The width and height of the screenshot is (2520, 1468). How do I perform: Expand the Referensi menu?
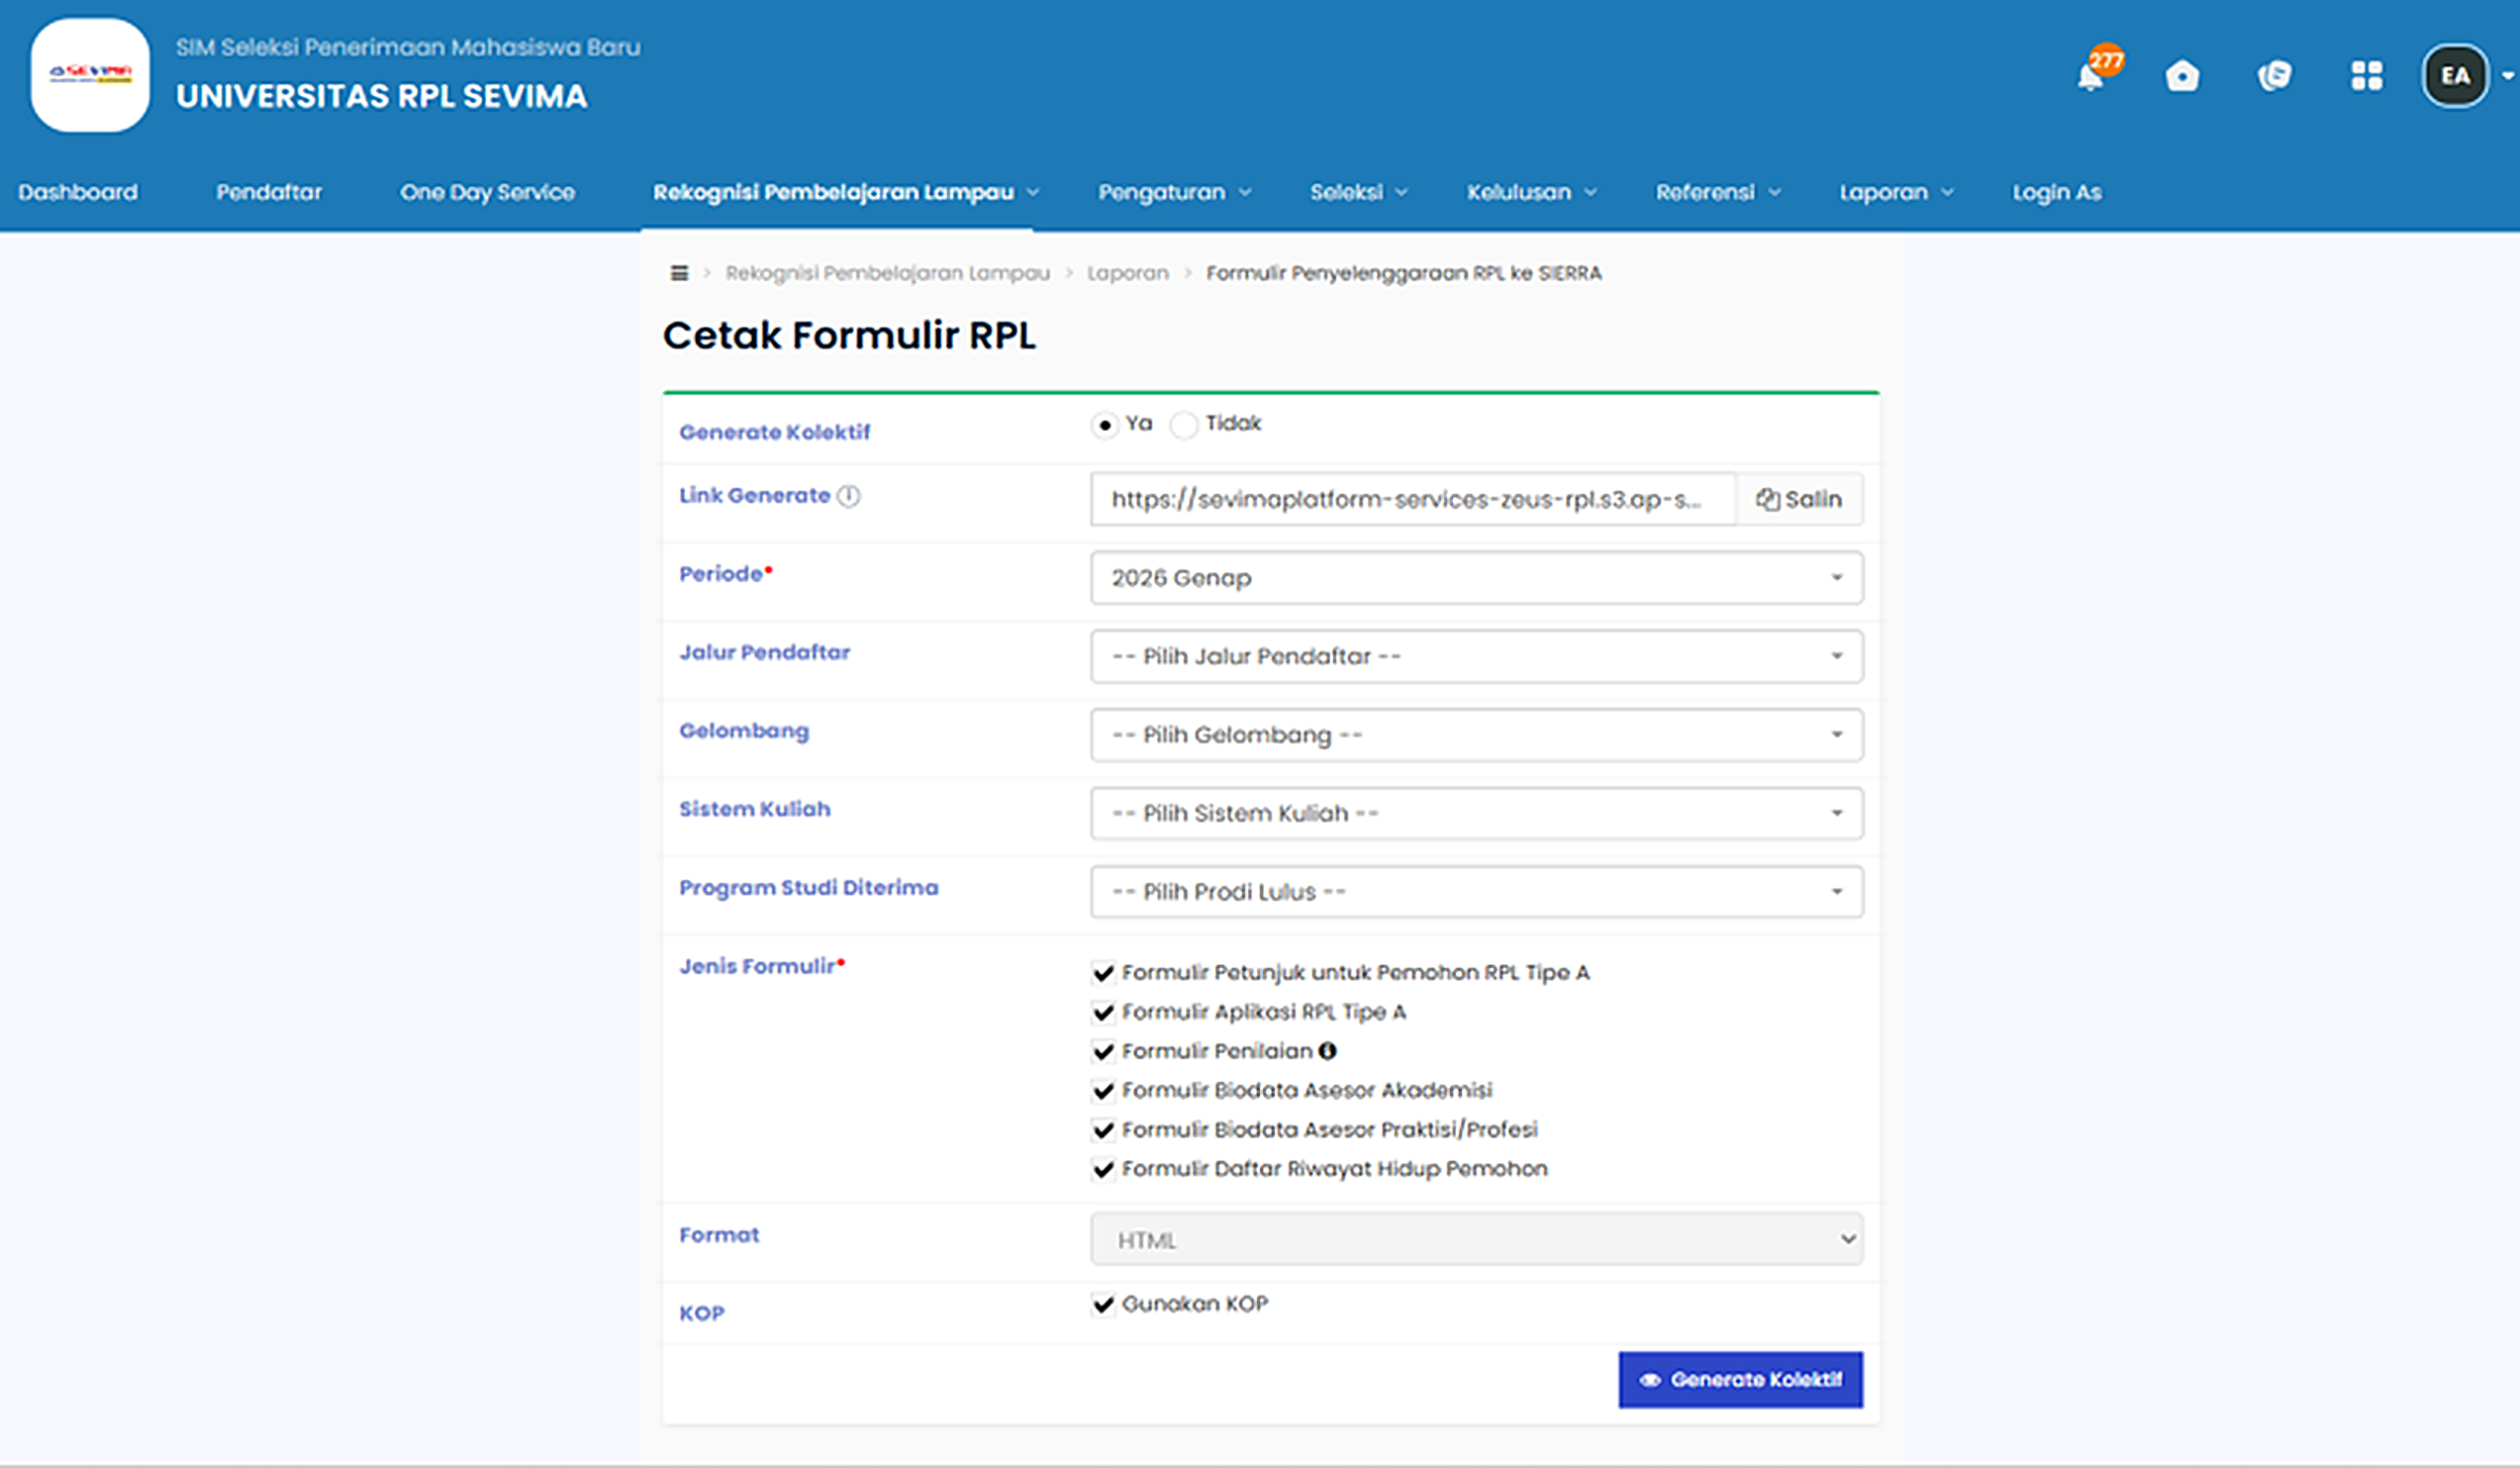click(1717, 192)
